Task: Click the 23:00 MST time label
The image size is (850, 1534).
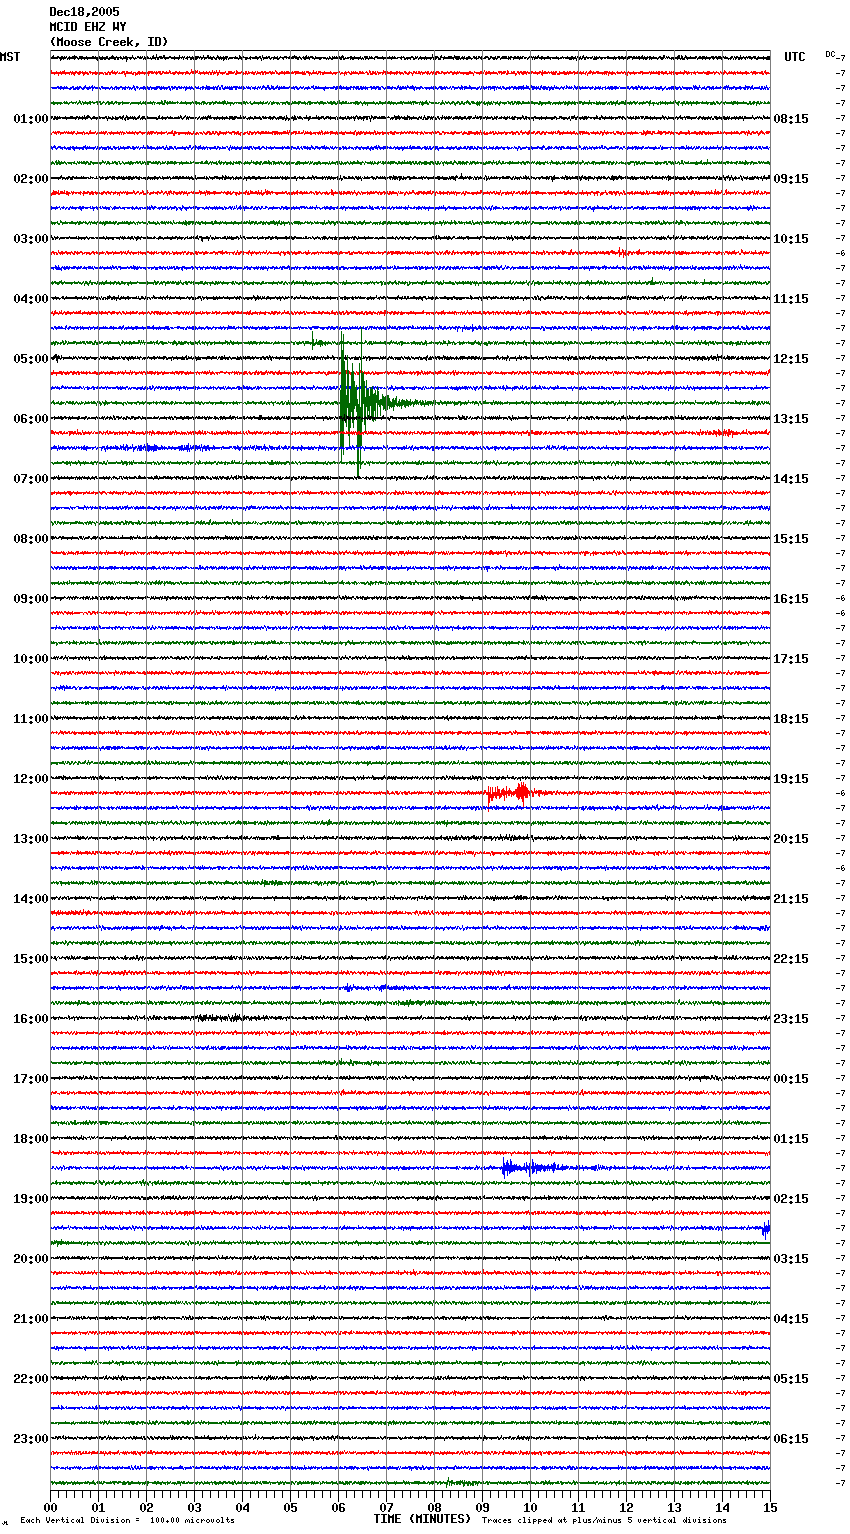Action: 31,1439
